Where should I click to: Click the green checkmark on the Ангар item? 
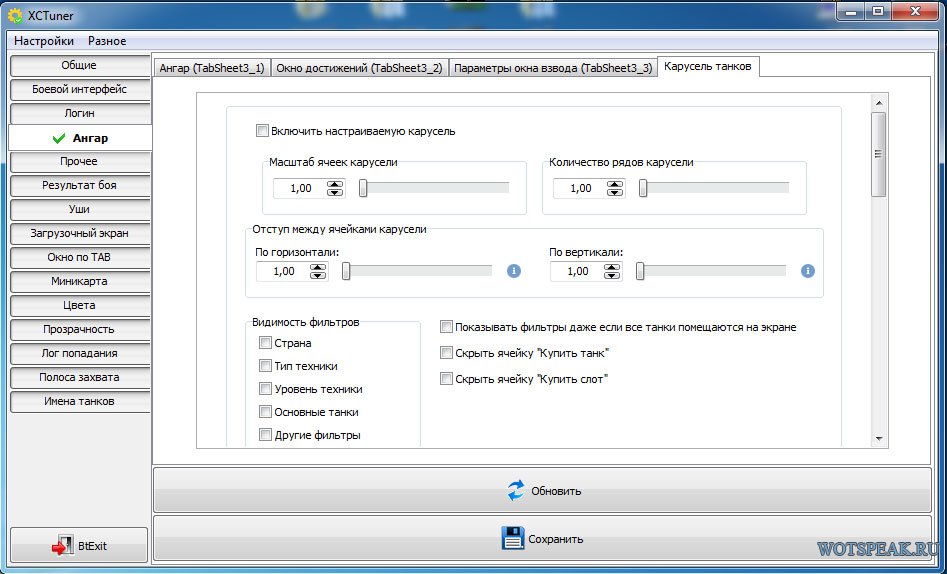59,138
